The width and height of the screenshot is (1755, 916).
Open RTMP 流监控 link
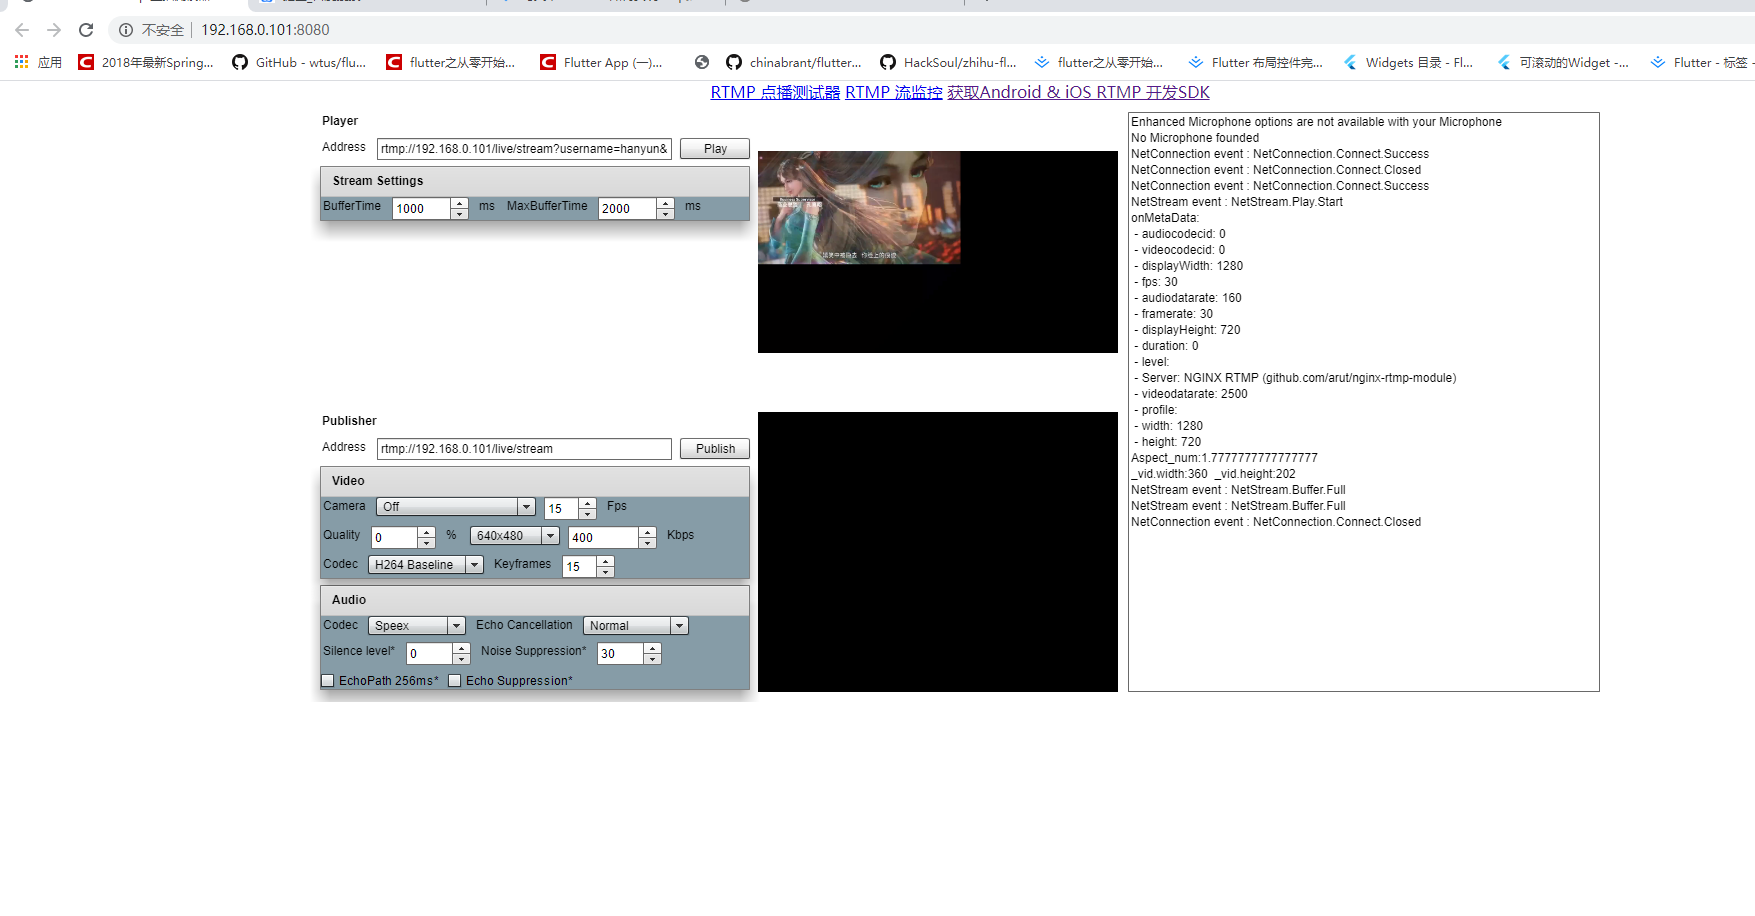894,92
